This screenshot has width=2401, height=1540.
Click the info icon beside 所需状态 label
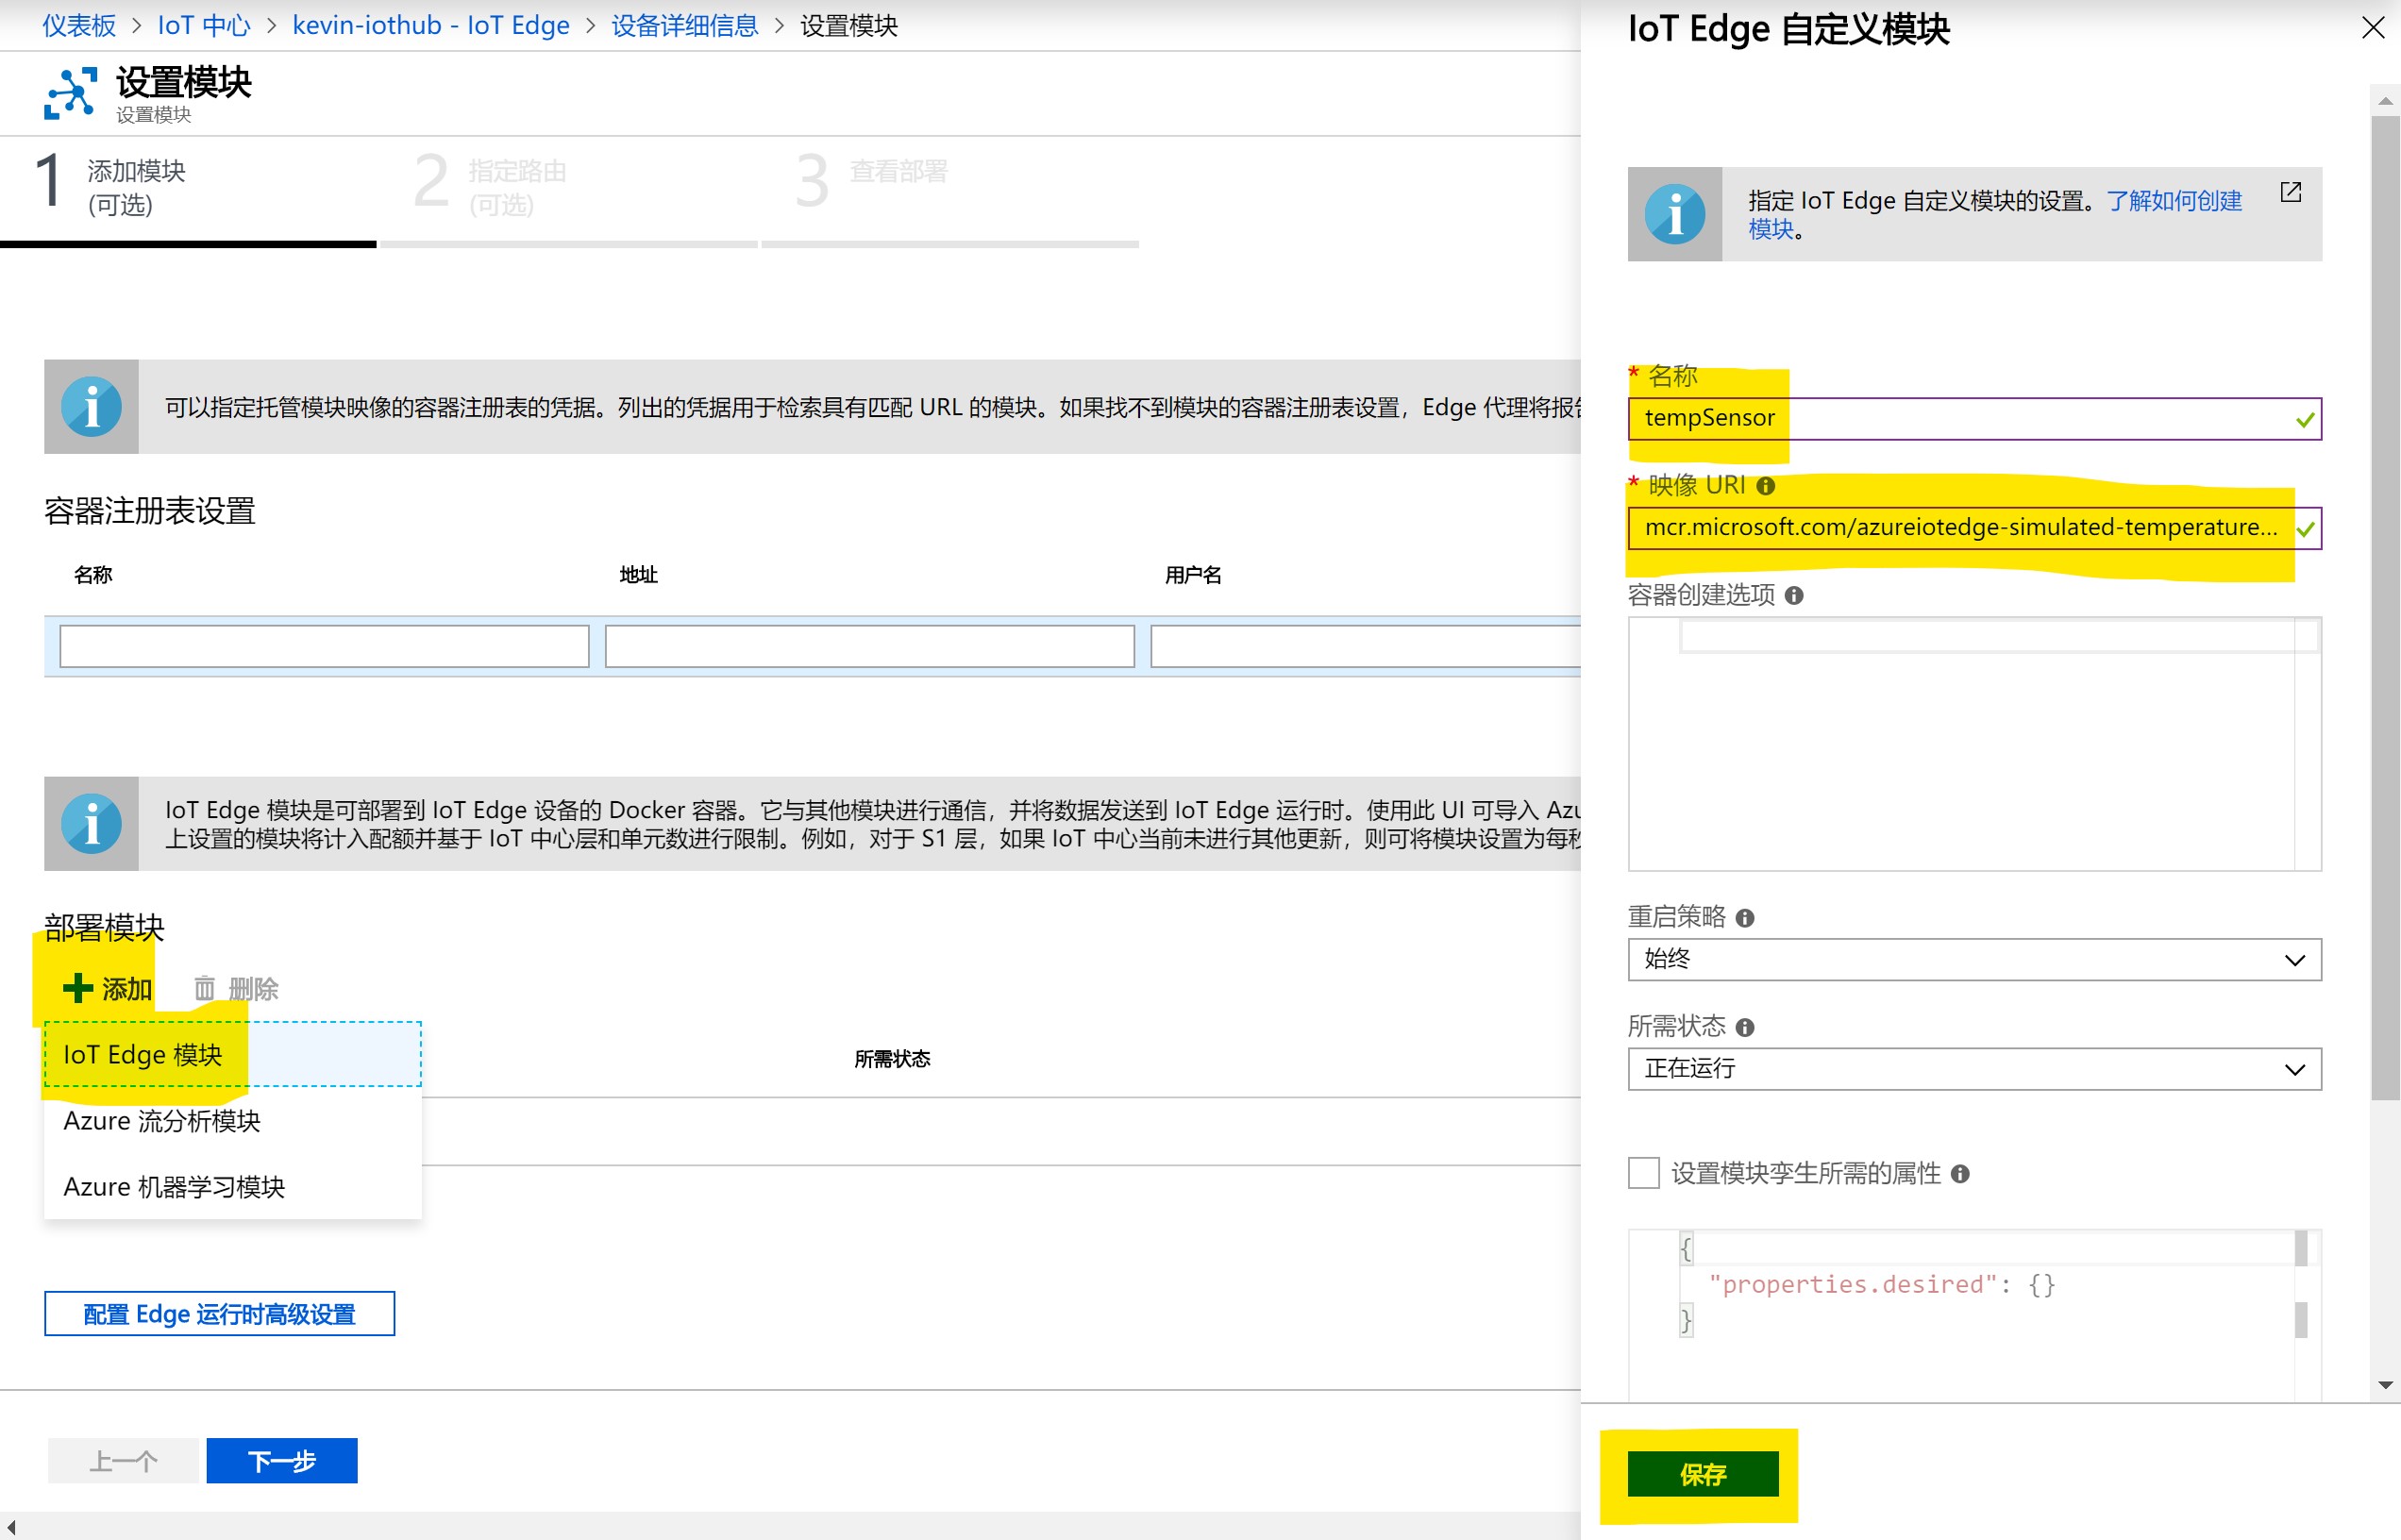point(1745,1028)
